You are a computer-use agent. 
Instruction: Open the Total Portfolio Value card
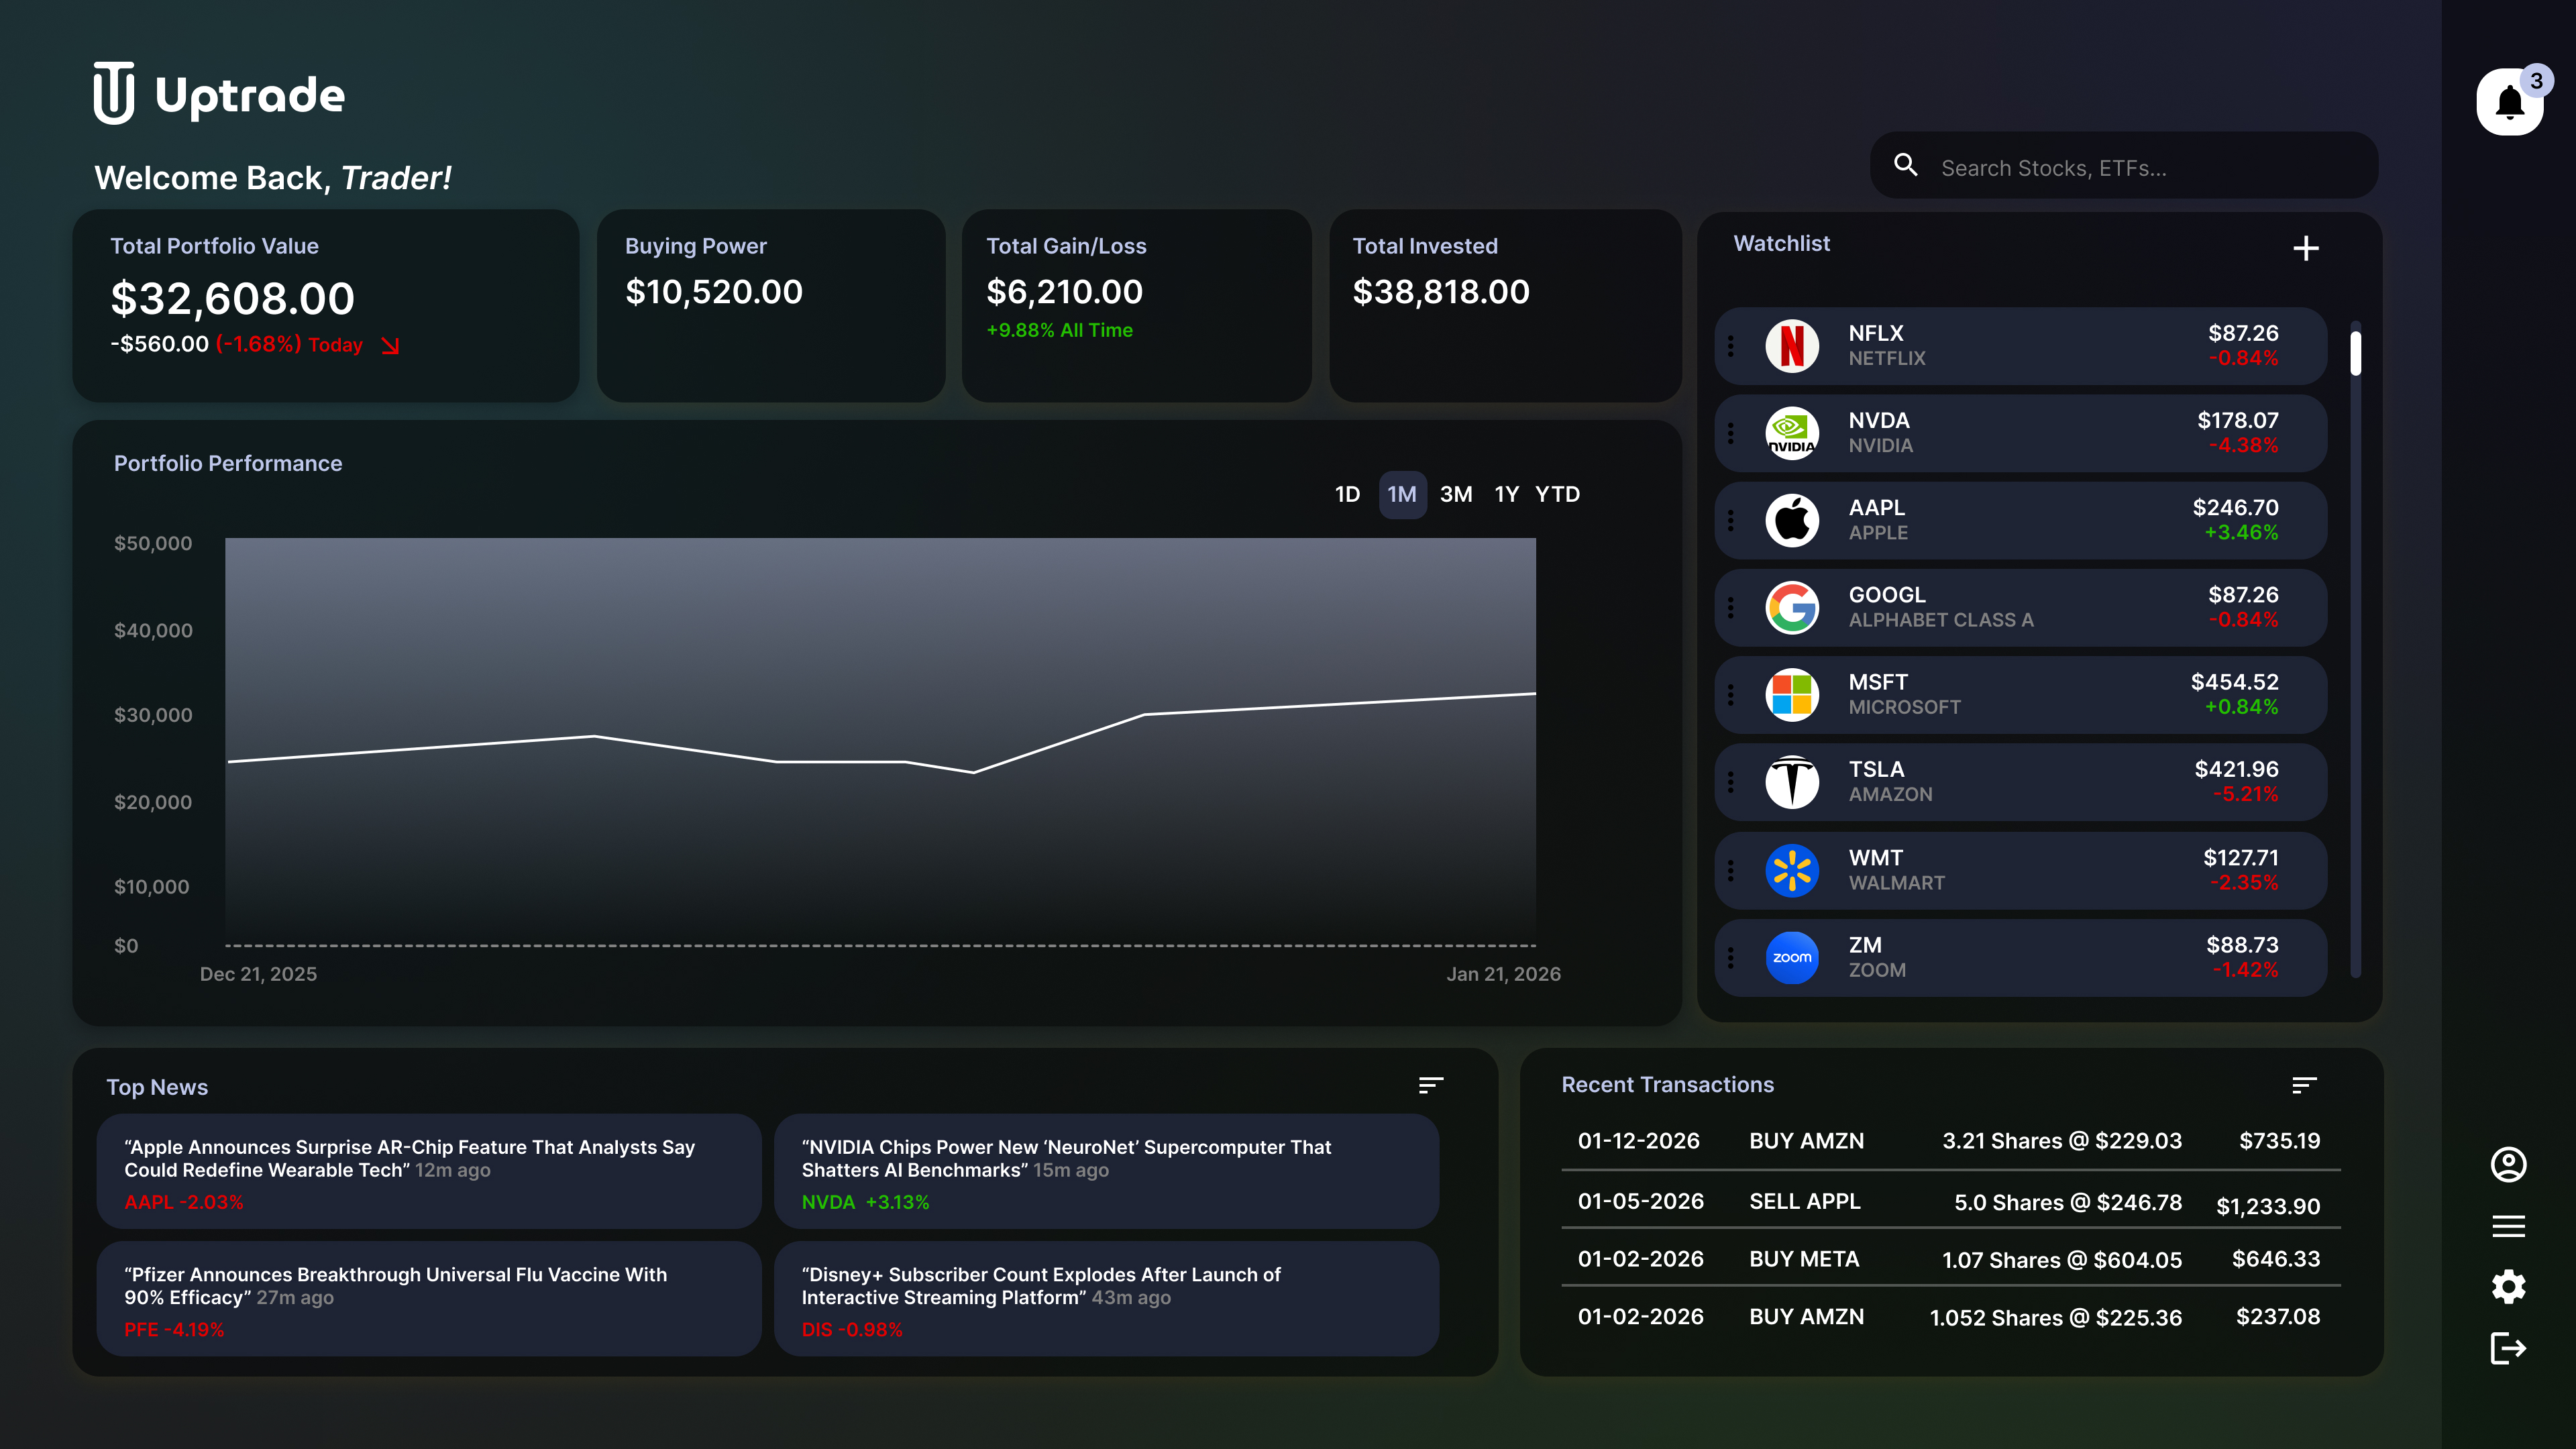(x=326, y=305)
